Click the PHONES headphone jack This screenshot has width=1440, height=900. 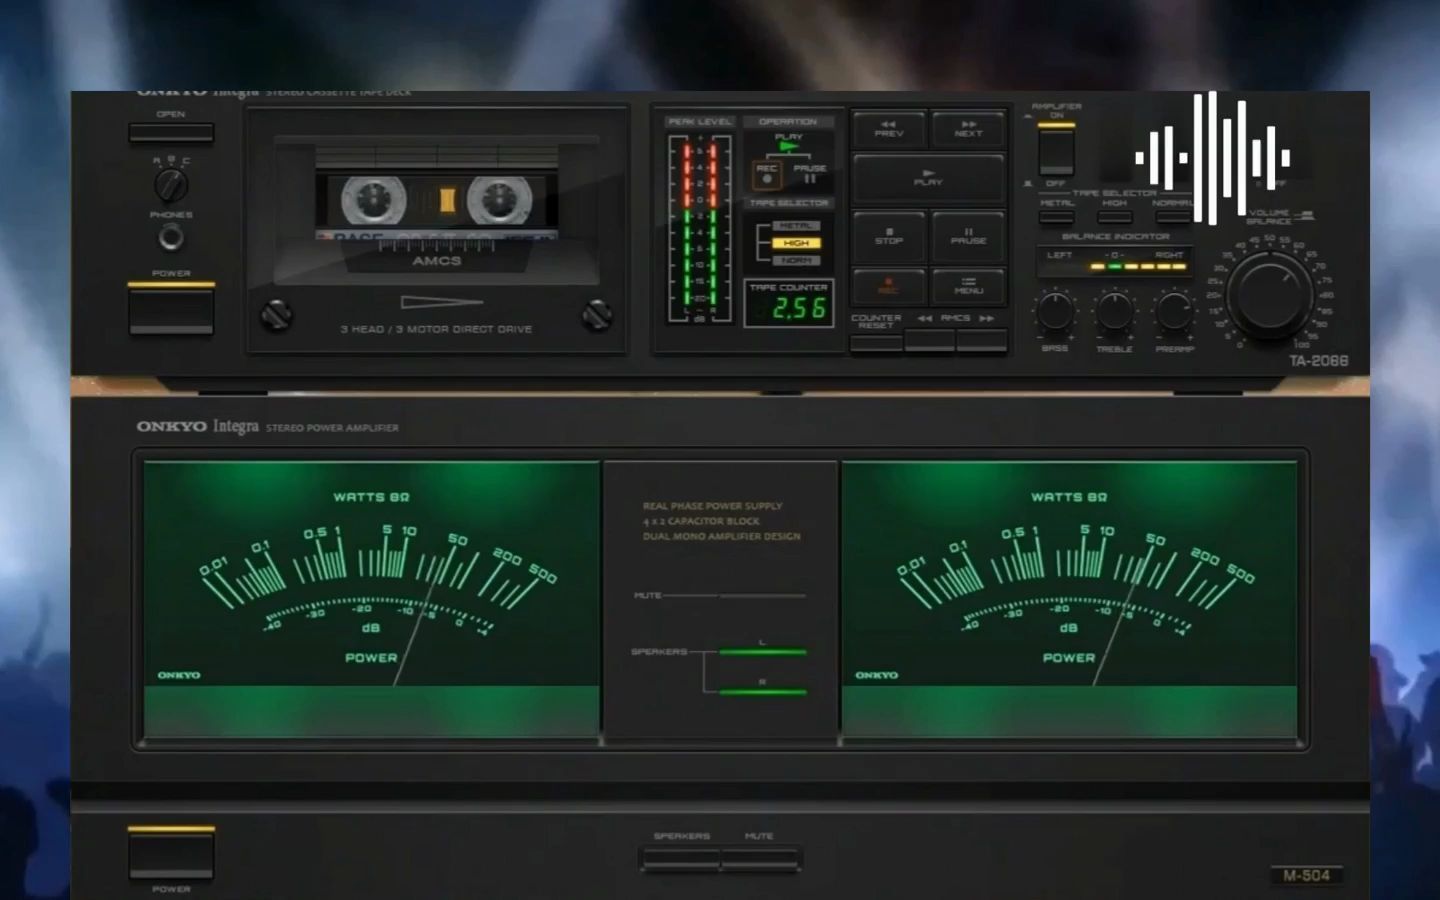click(171, 238)
